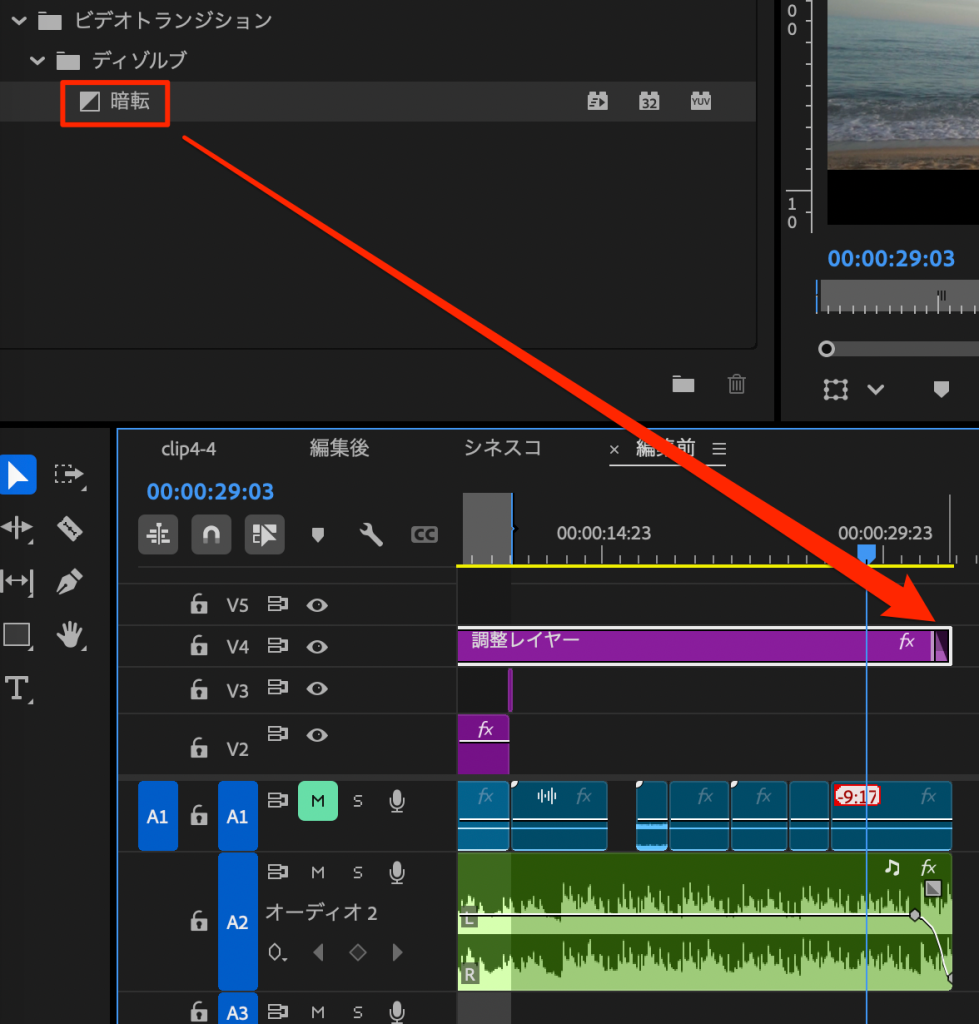The width and height of the screenshot is (979, 1024).
Task: Click the delete trash icon in effects panel
Action: [736, 384]
